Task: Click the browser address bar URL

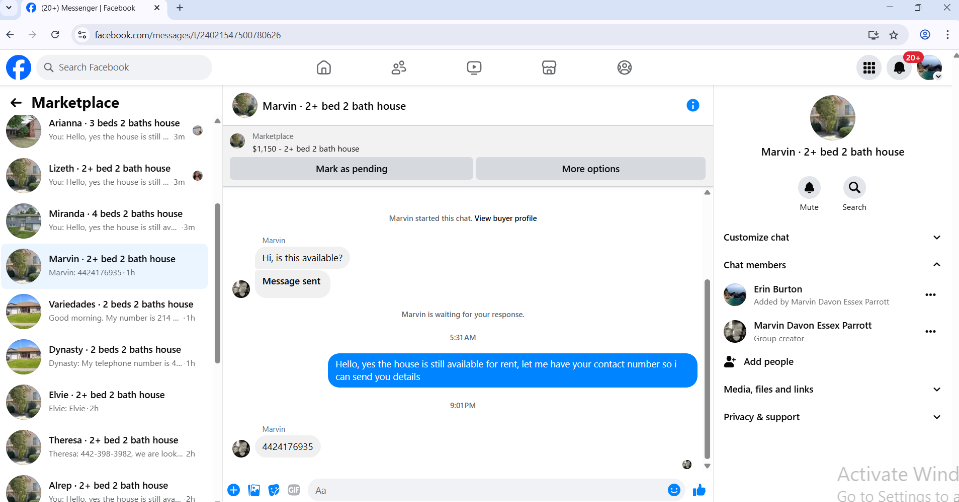Action: point(188,35)
